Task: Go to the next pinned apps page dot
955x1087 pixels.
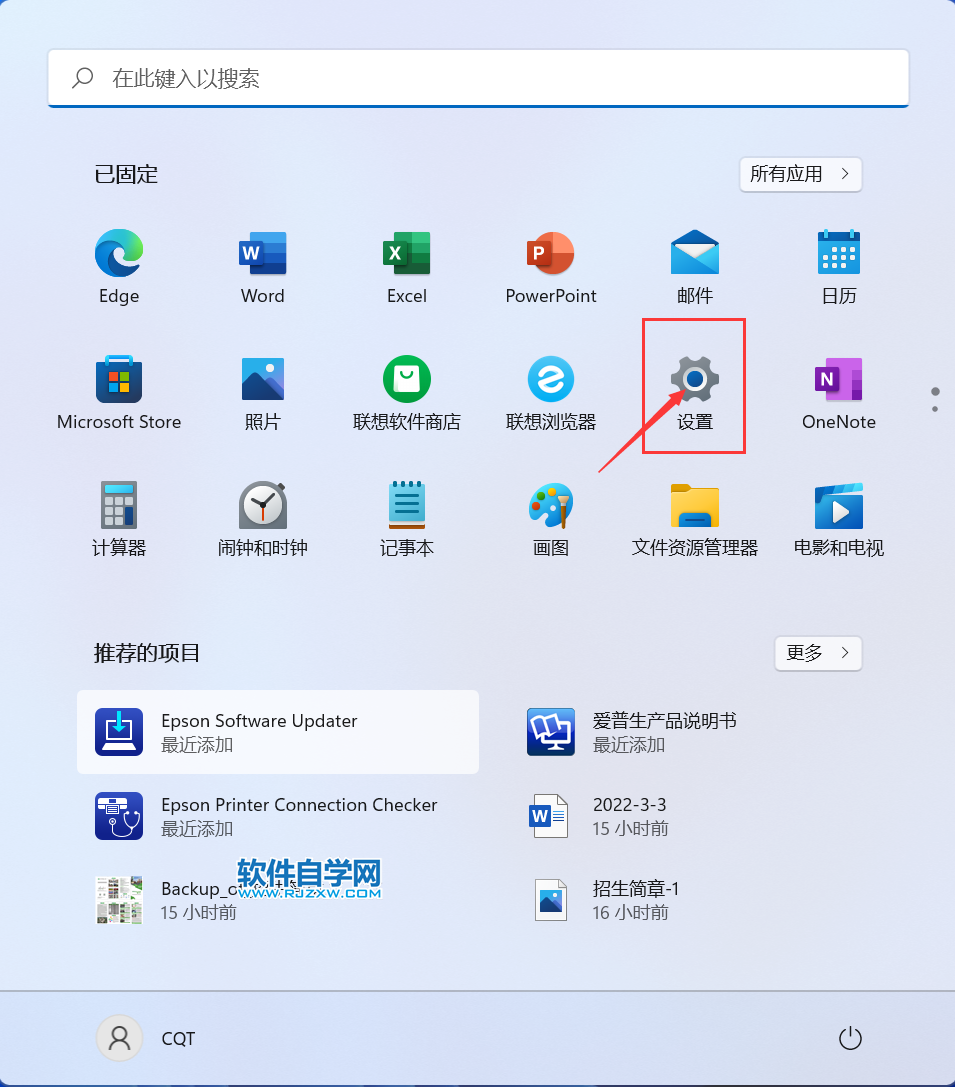Action: tap(935, 409)
